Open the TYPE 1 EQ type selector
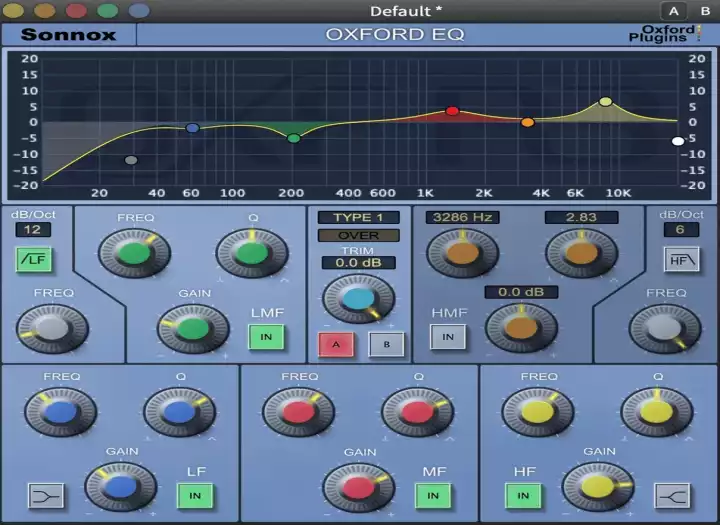720x525 pixels. pyautogui.click(x=359, y=217)
